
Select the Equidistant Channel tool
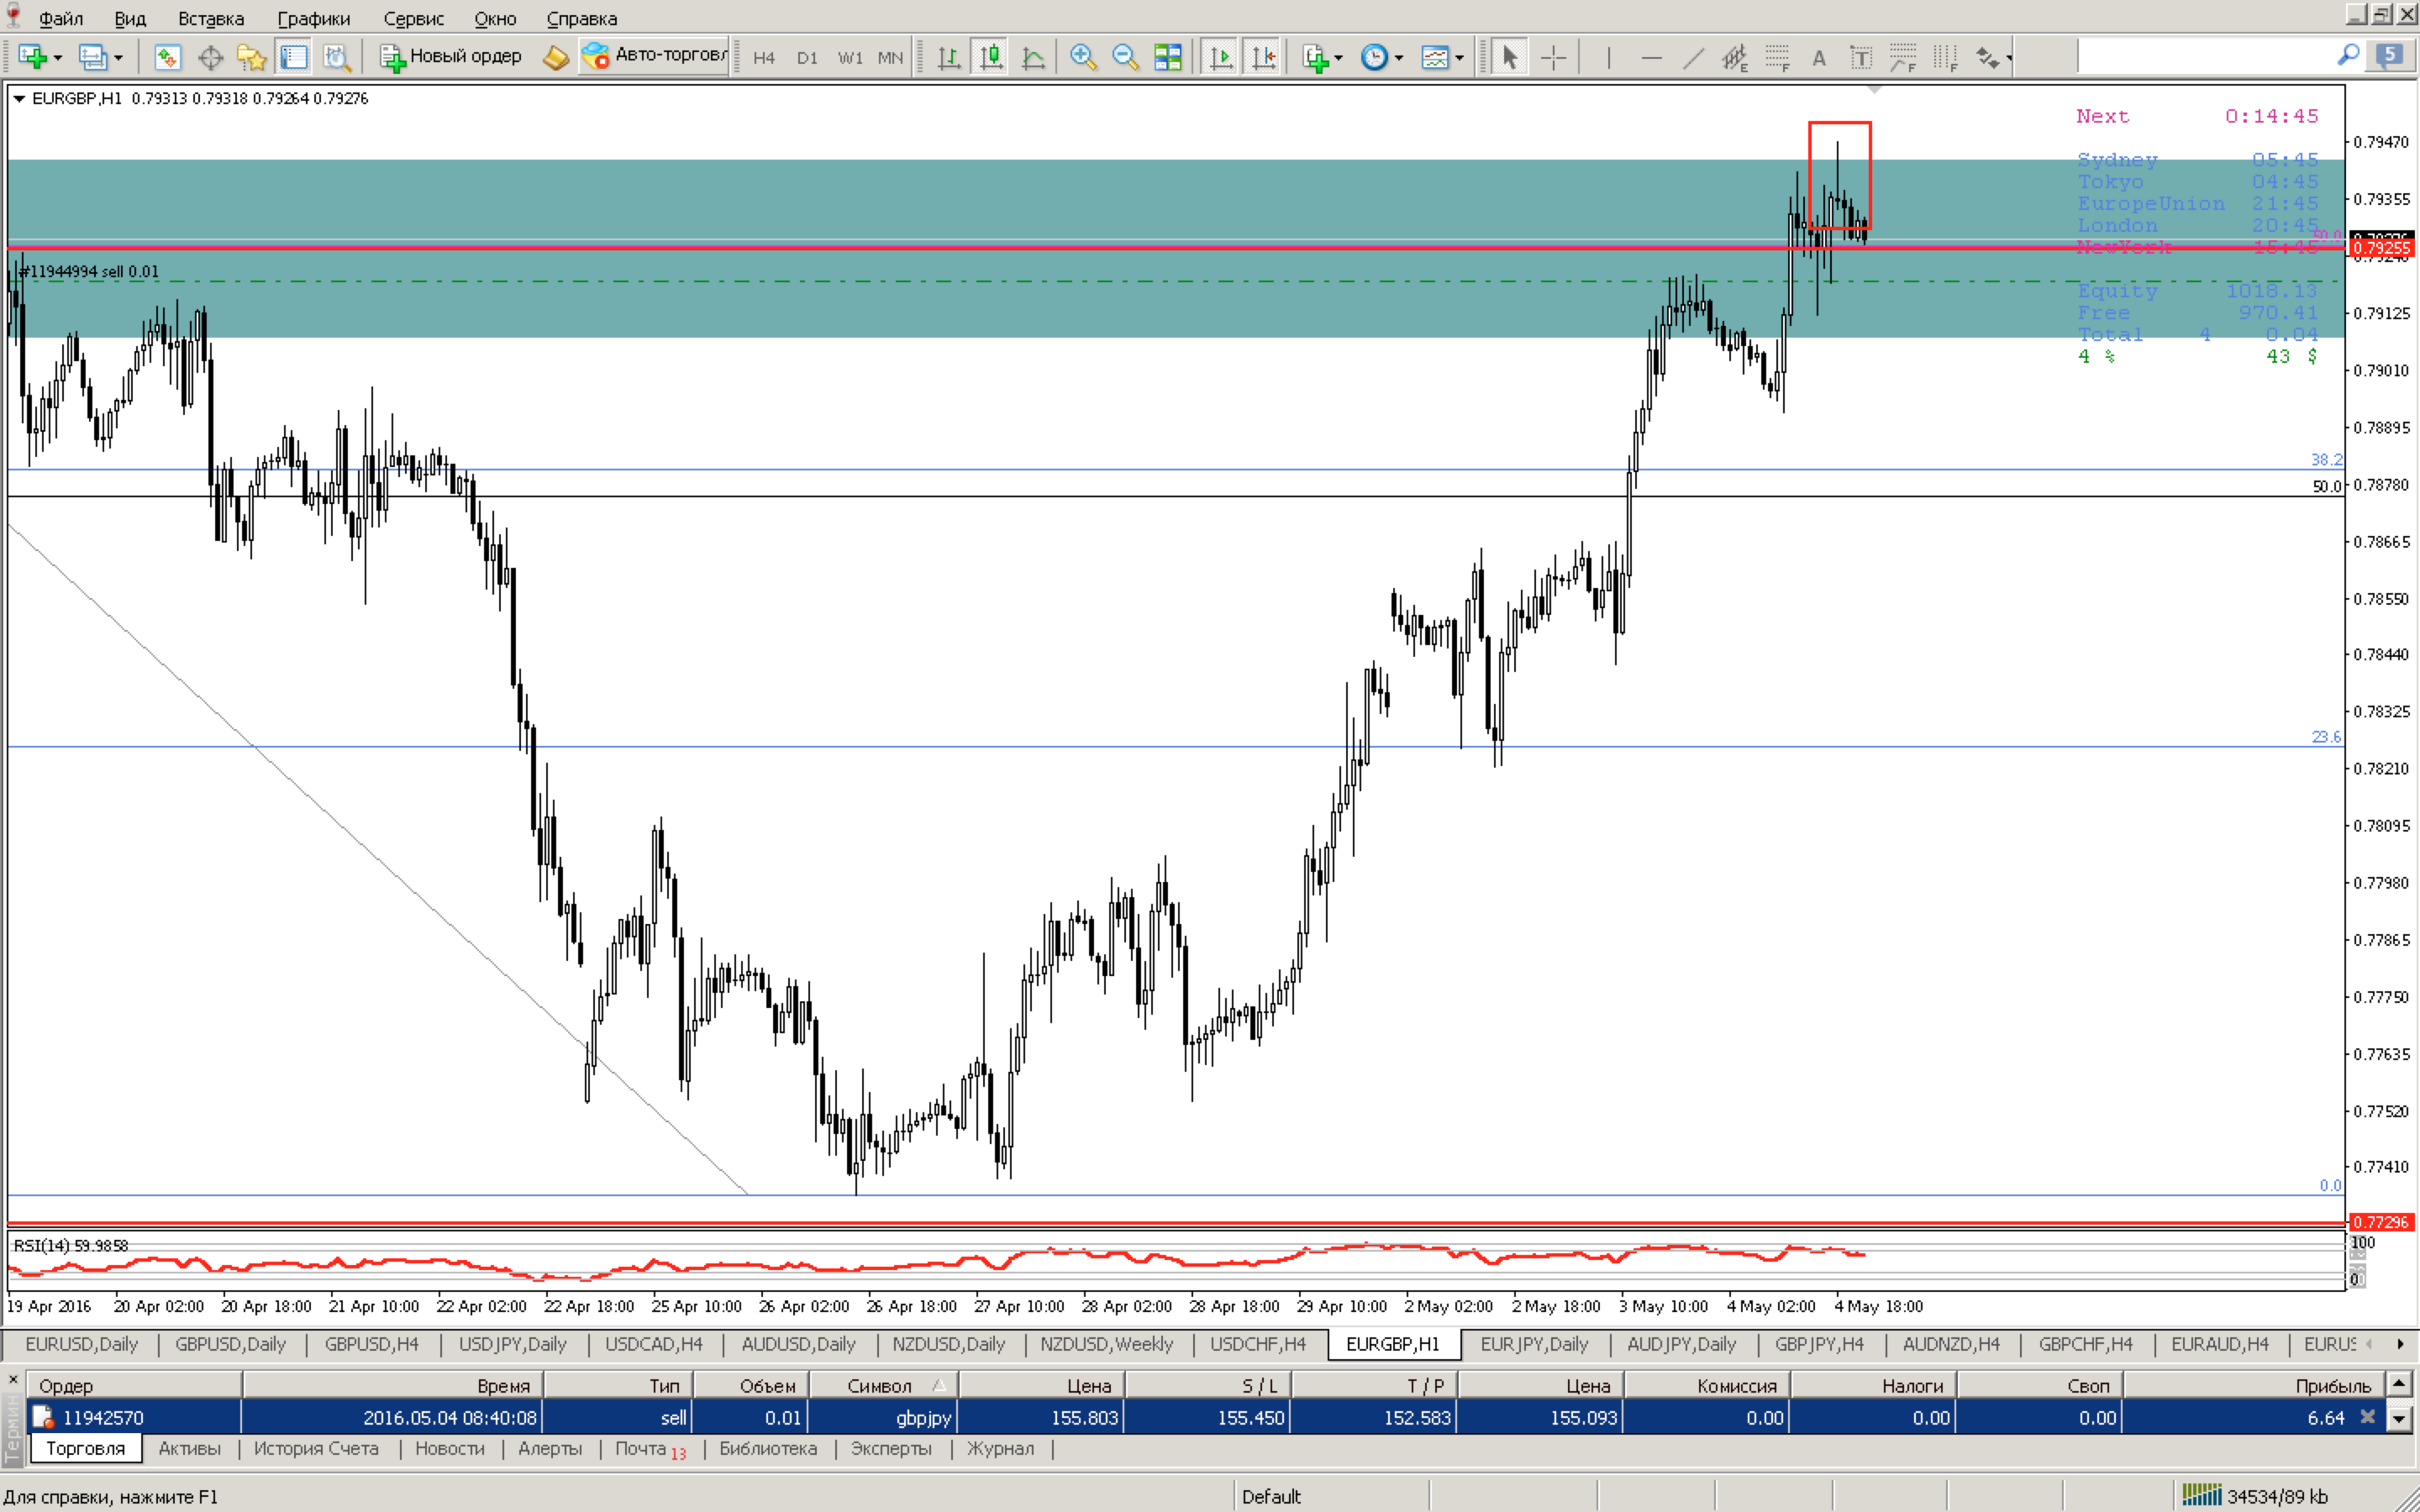pyautogui.click(x=1735, y=57)
